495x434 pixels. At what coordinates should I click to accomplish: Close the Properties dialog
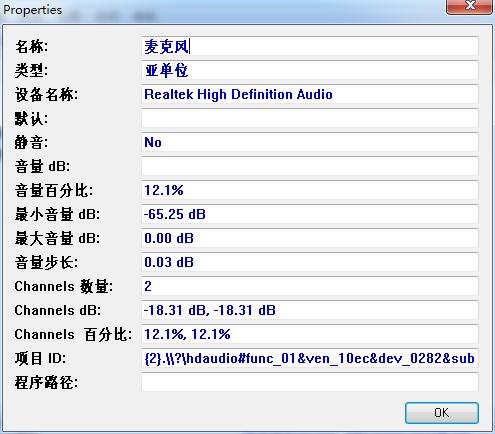point(470,6)
